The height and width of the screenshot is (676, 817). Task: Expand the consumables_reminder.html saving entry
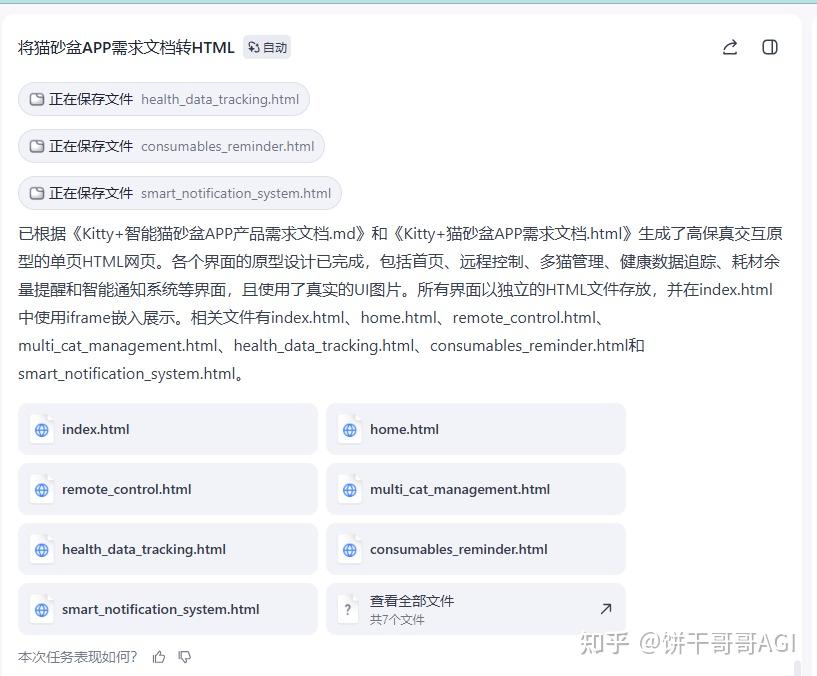[172, 146]
